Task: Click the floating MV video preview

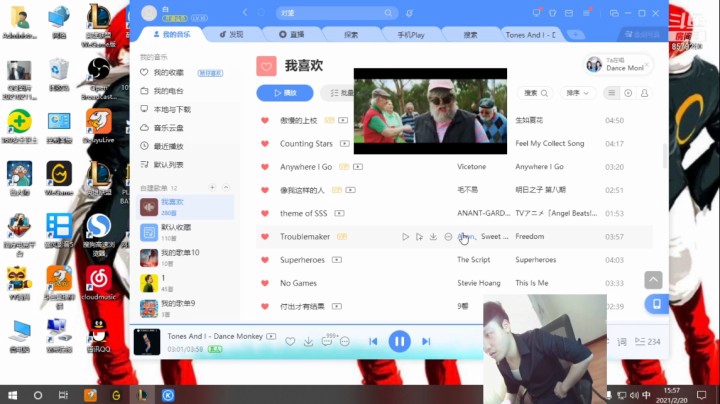Action: tap(430, 111)
